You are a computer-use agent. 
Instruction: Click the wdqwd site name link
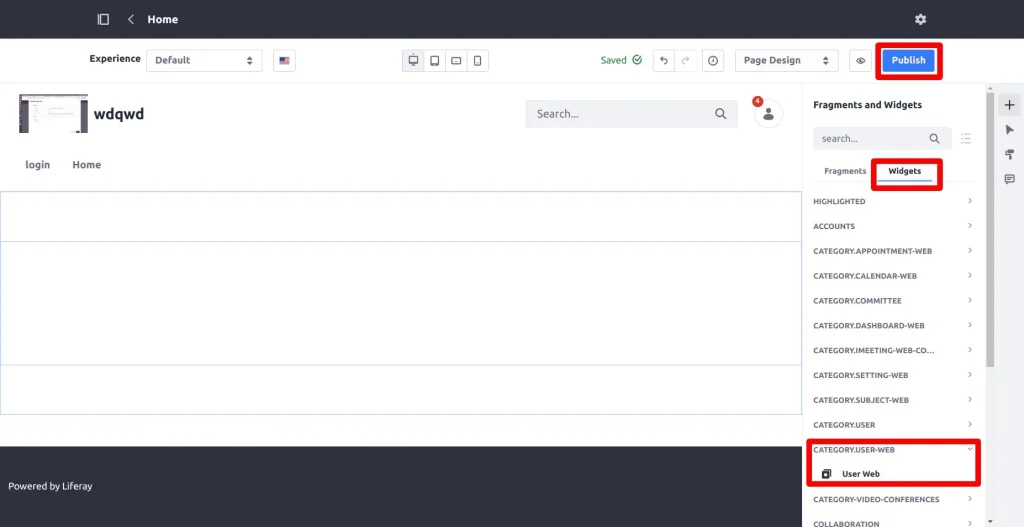(x=119, y=114)
